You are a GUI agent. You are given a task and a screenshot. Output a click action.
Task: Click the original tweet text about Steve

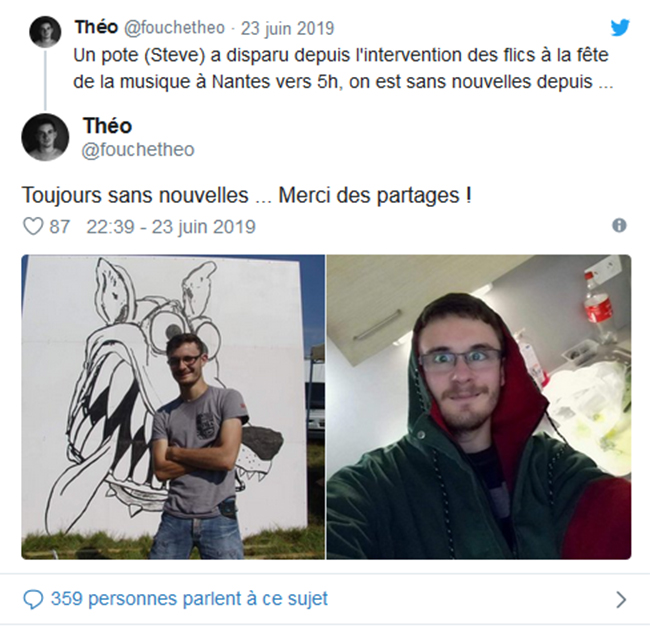343,68
